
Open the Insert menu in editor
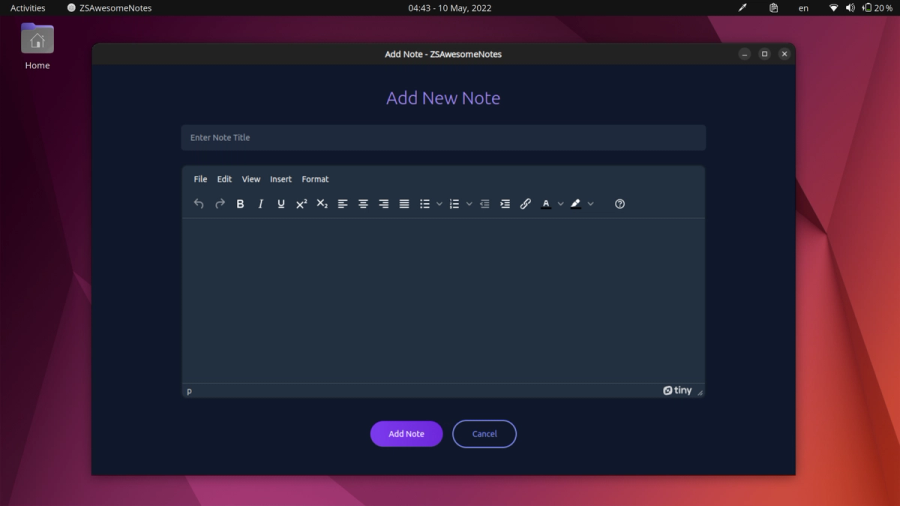click(281, 179)
